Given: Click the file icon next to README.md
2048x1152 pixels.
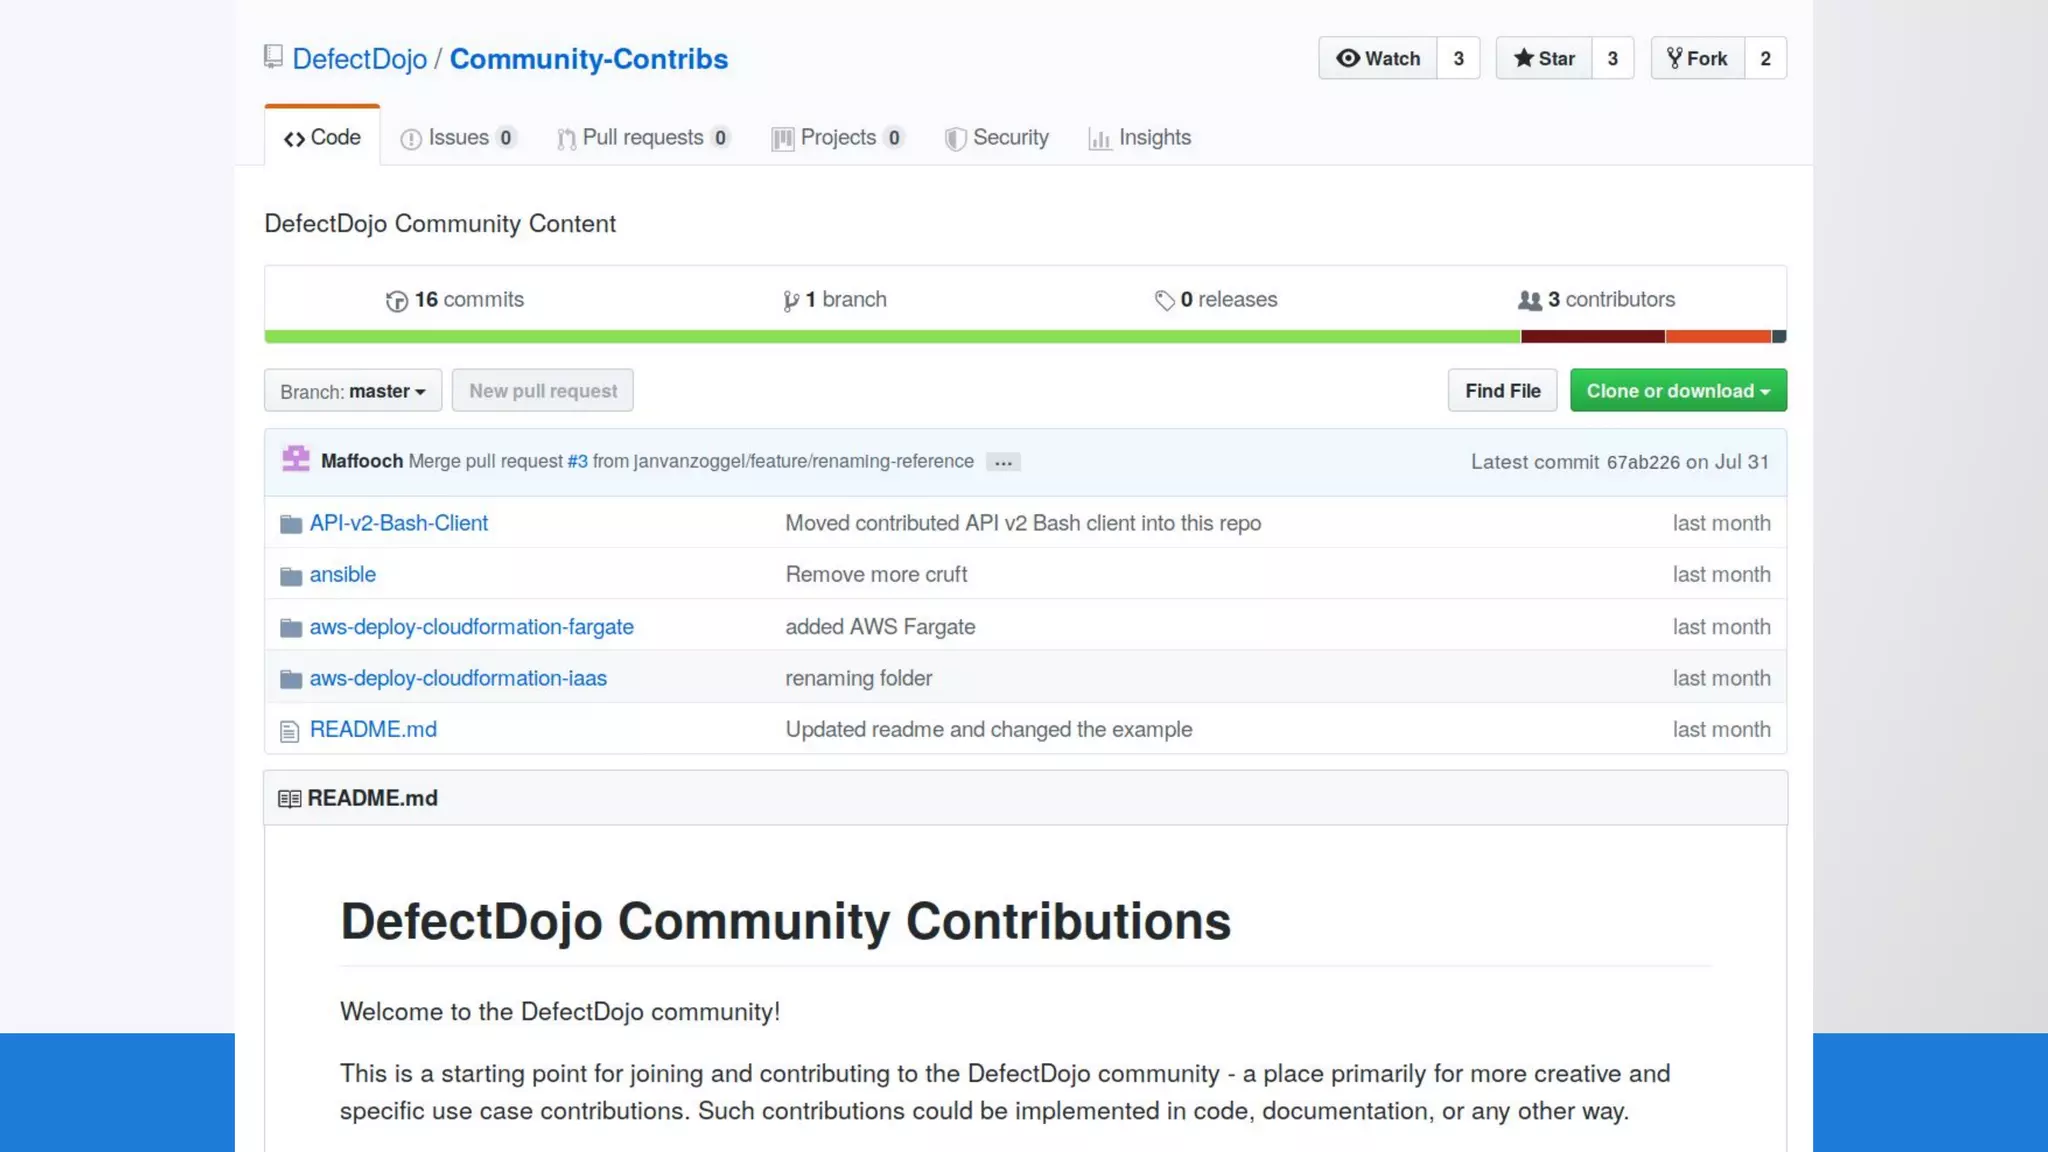Looking at the screenshot, I should (290, 731).
